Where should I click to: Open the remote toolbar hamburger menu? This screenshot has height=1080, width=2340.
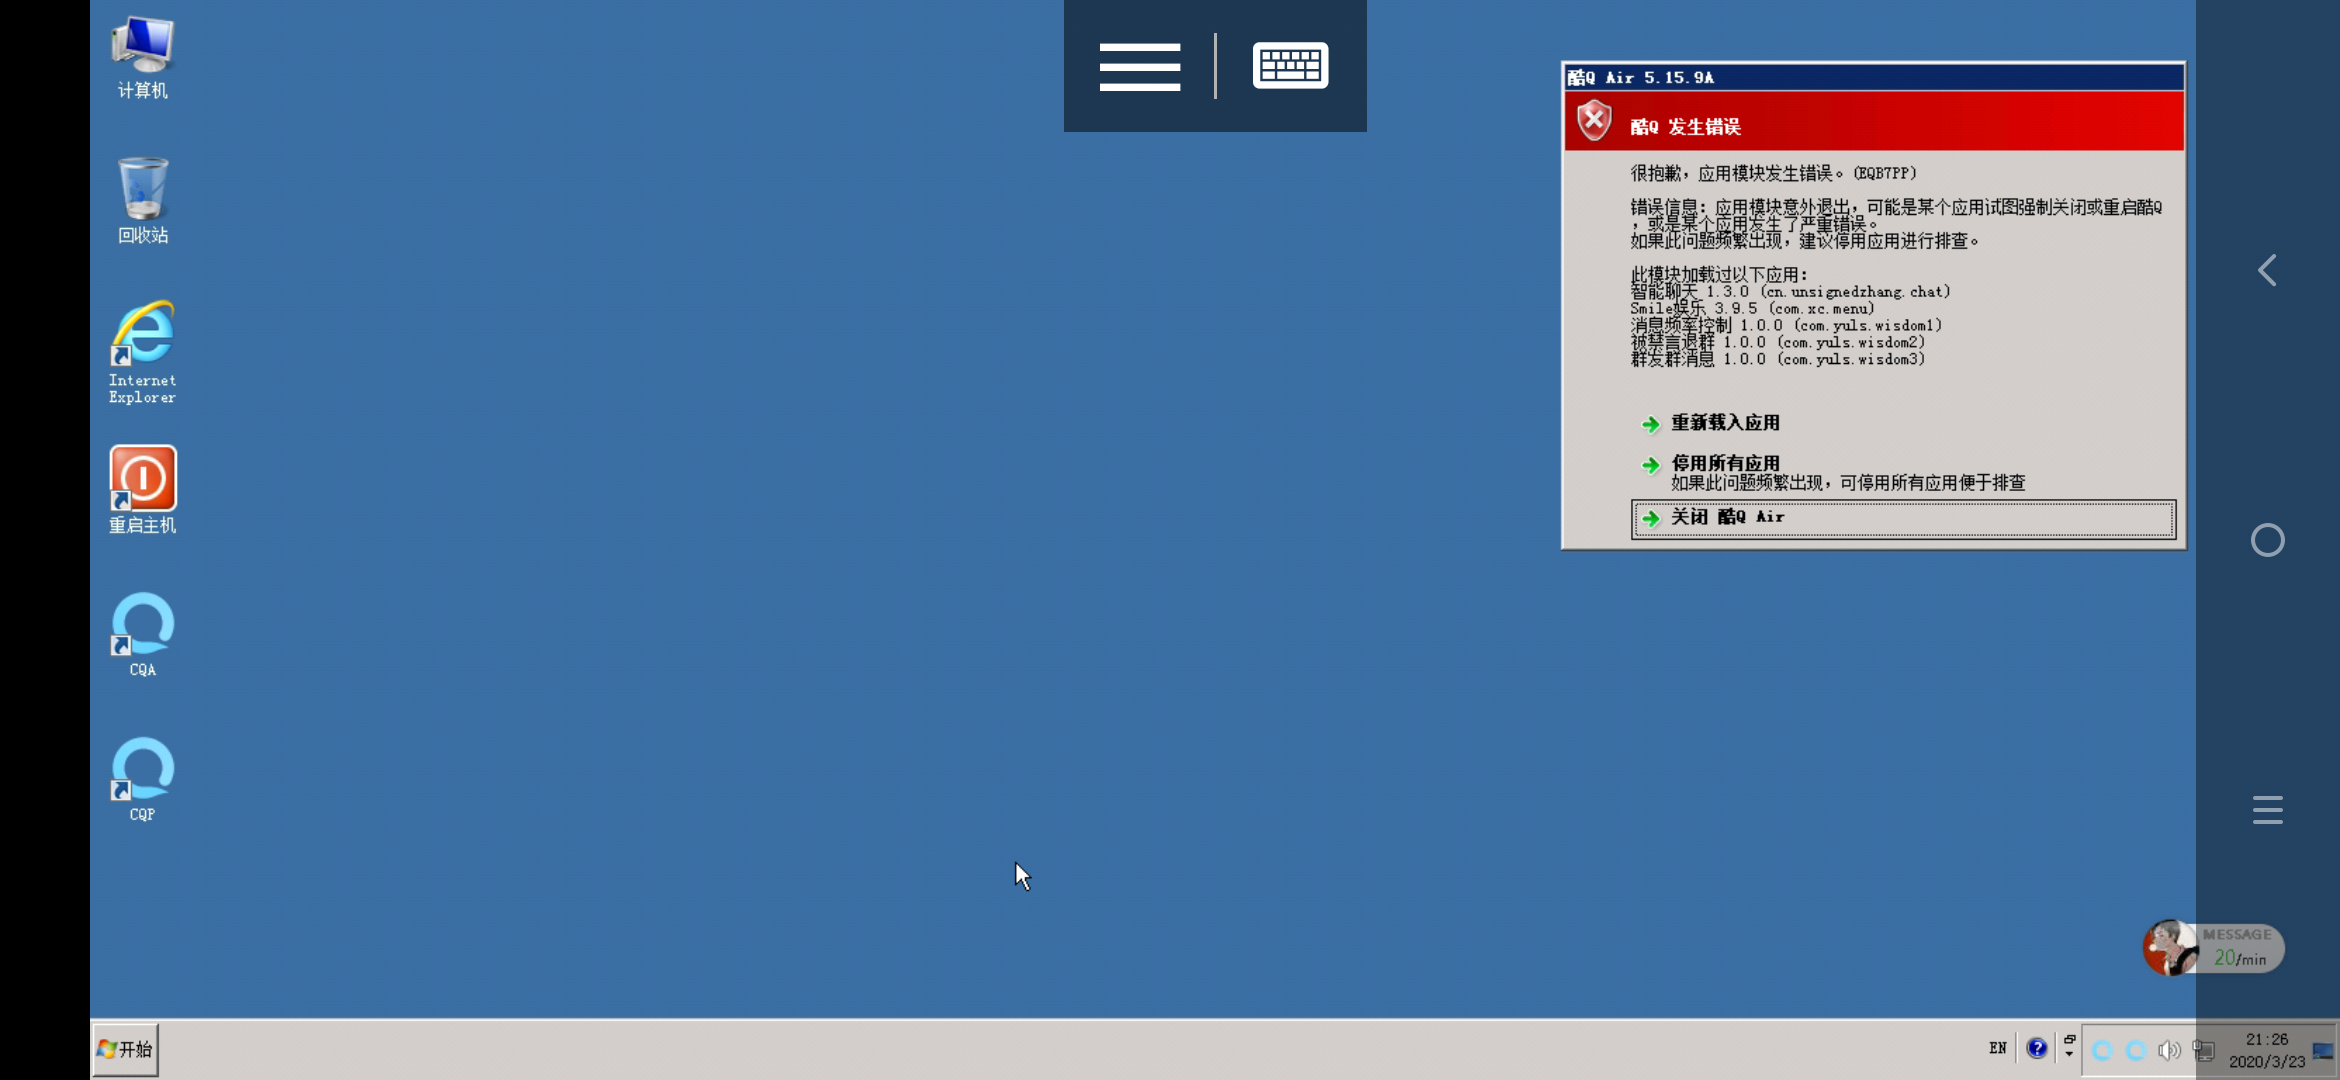tap(1139, 66)
